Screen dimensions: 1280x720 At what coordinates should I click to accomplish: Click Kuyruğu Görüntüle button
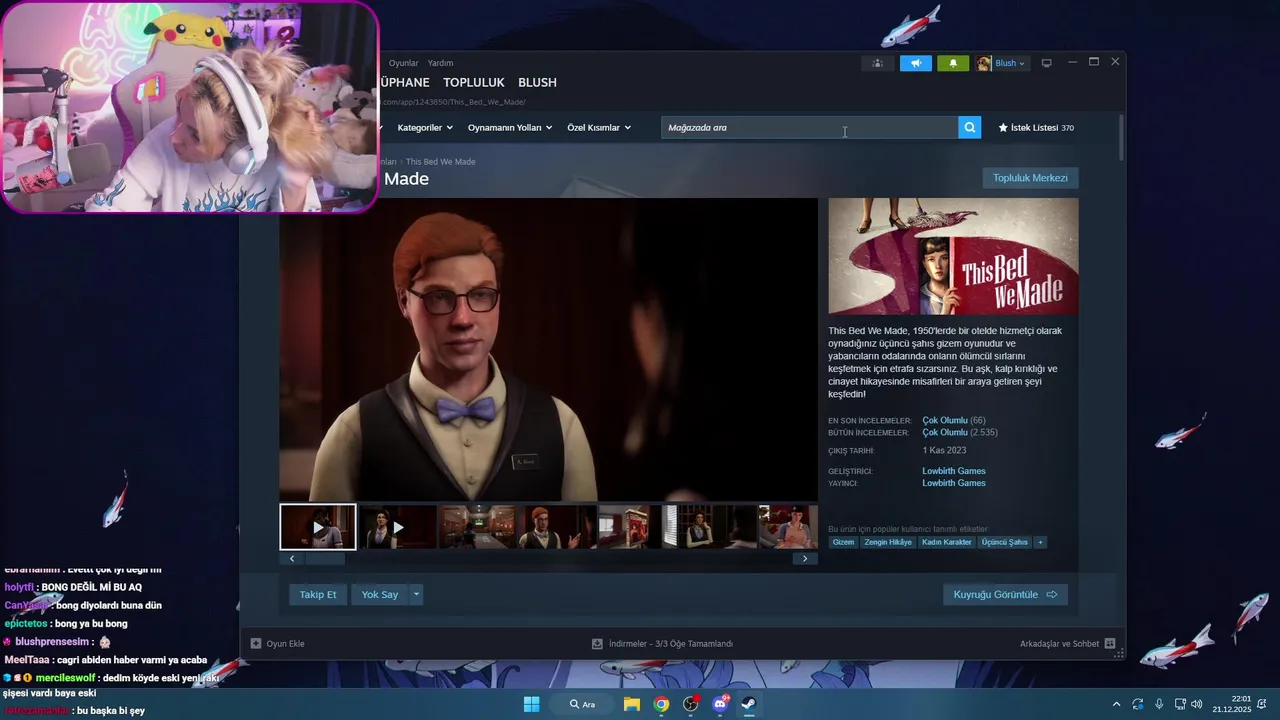pos(1005,594)
